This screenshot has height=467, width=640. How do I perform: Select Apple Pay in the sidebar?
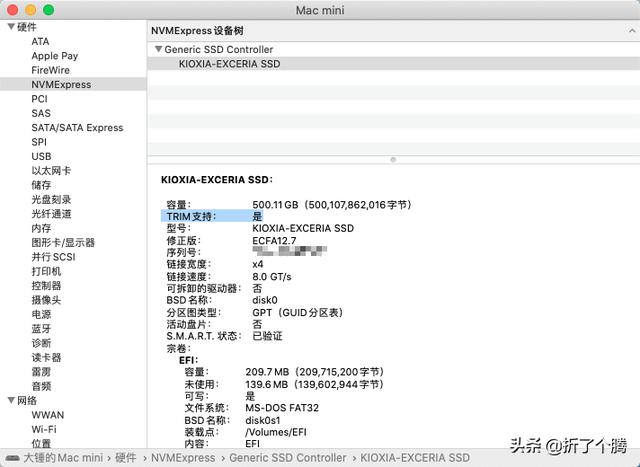[55, 56]
